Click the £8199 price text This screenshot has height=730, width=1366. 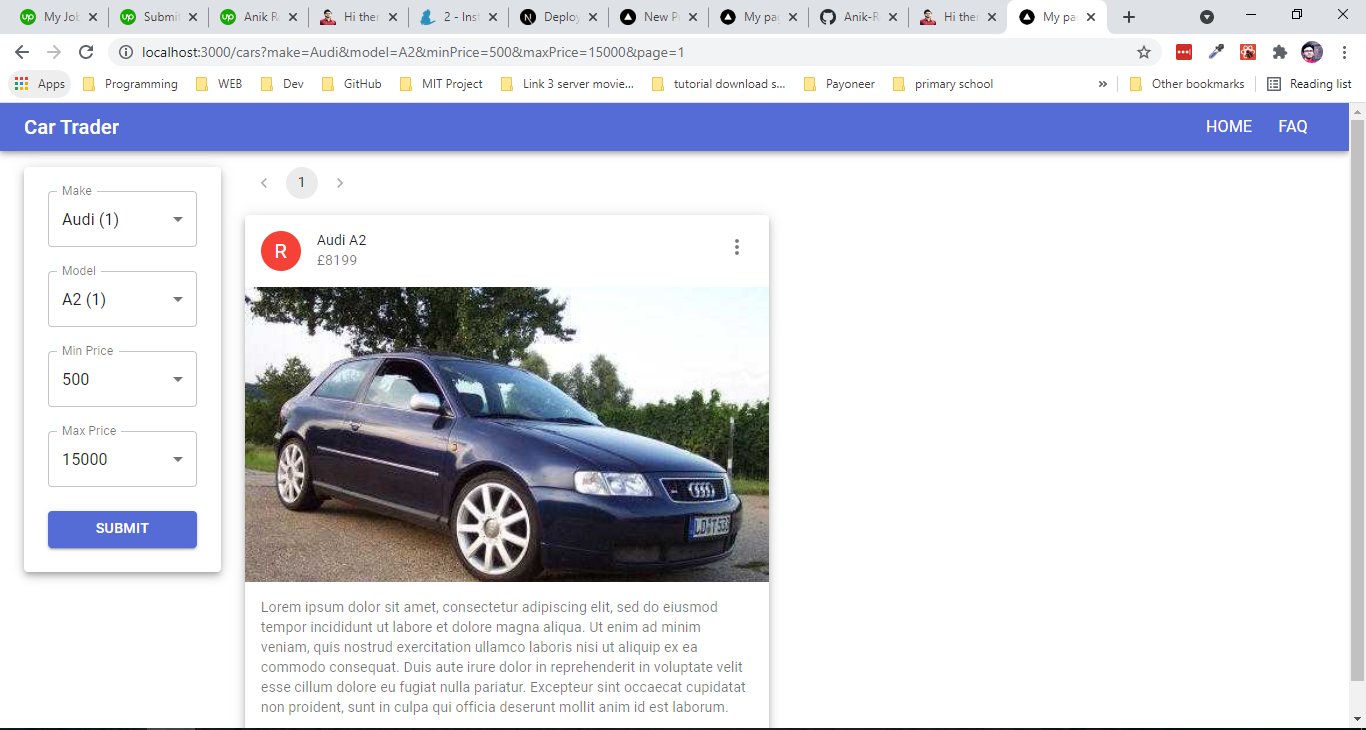point(337,260)
